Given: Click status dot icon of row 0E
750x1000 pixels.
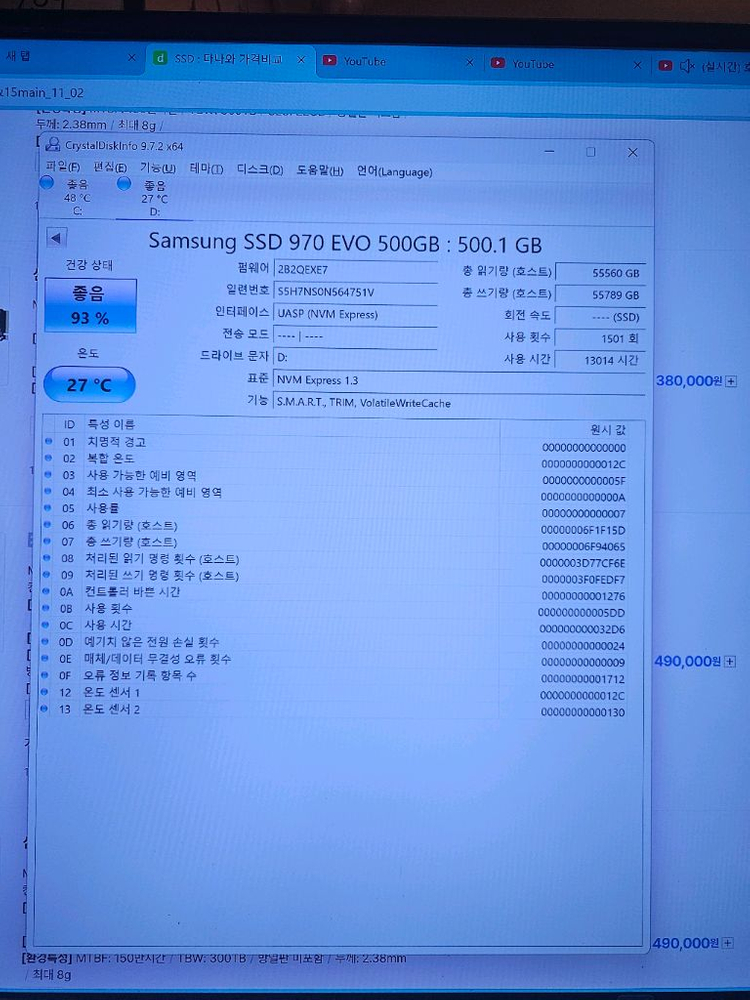Looking at the screenshot, I should click(x=45, y=658).
